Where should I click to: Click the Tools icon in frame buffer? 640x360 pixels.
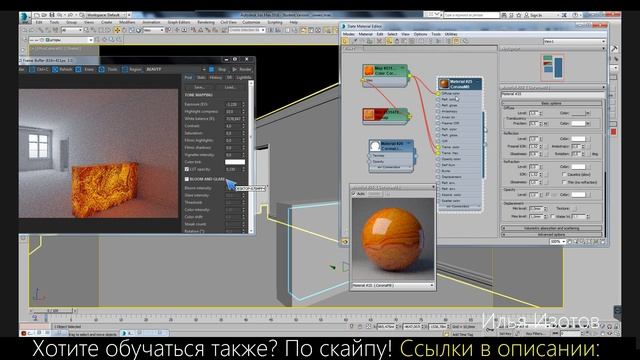click(102, 70)
